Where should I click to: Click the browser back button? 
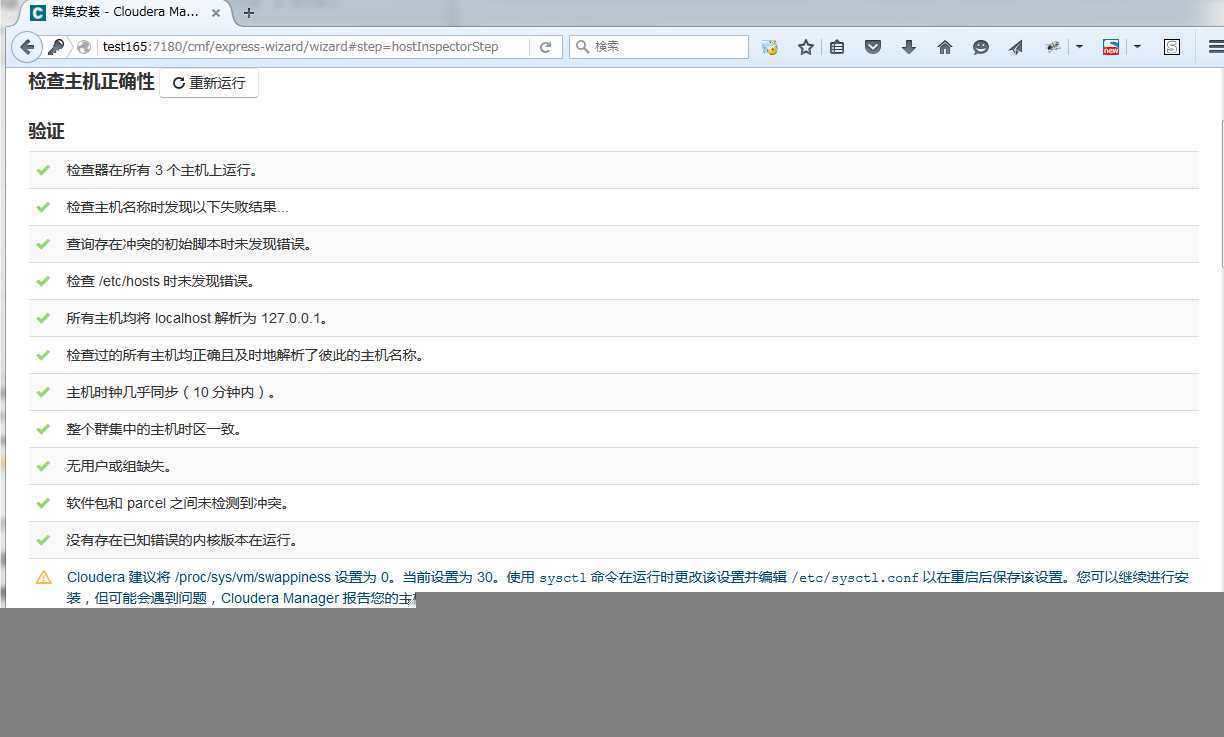click(x=27, y=47)
